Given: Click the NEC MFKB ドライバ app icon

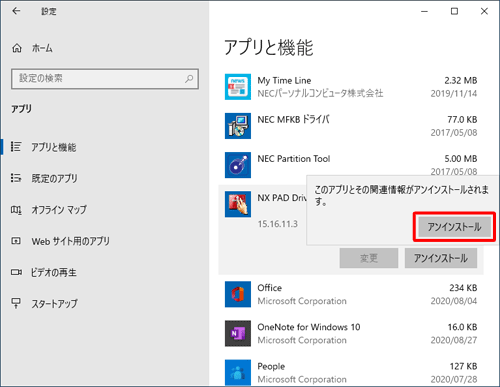Looking at the screenshot, I should 238,126.
